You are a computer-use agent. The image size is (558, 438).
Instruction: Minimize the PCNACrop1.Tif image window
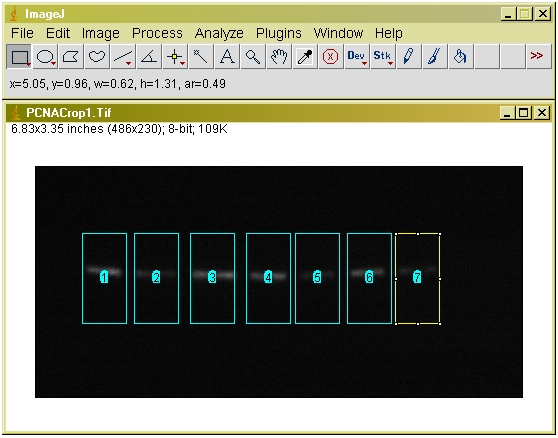(x=507, y=113)
